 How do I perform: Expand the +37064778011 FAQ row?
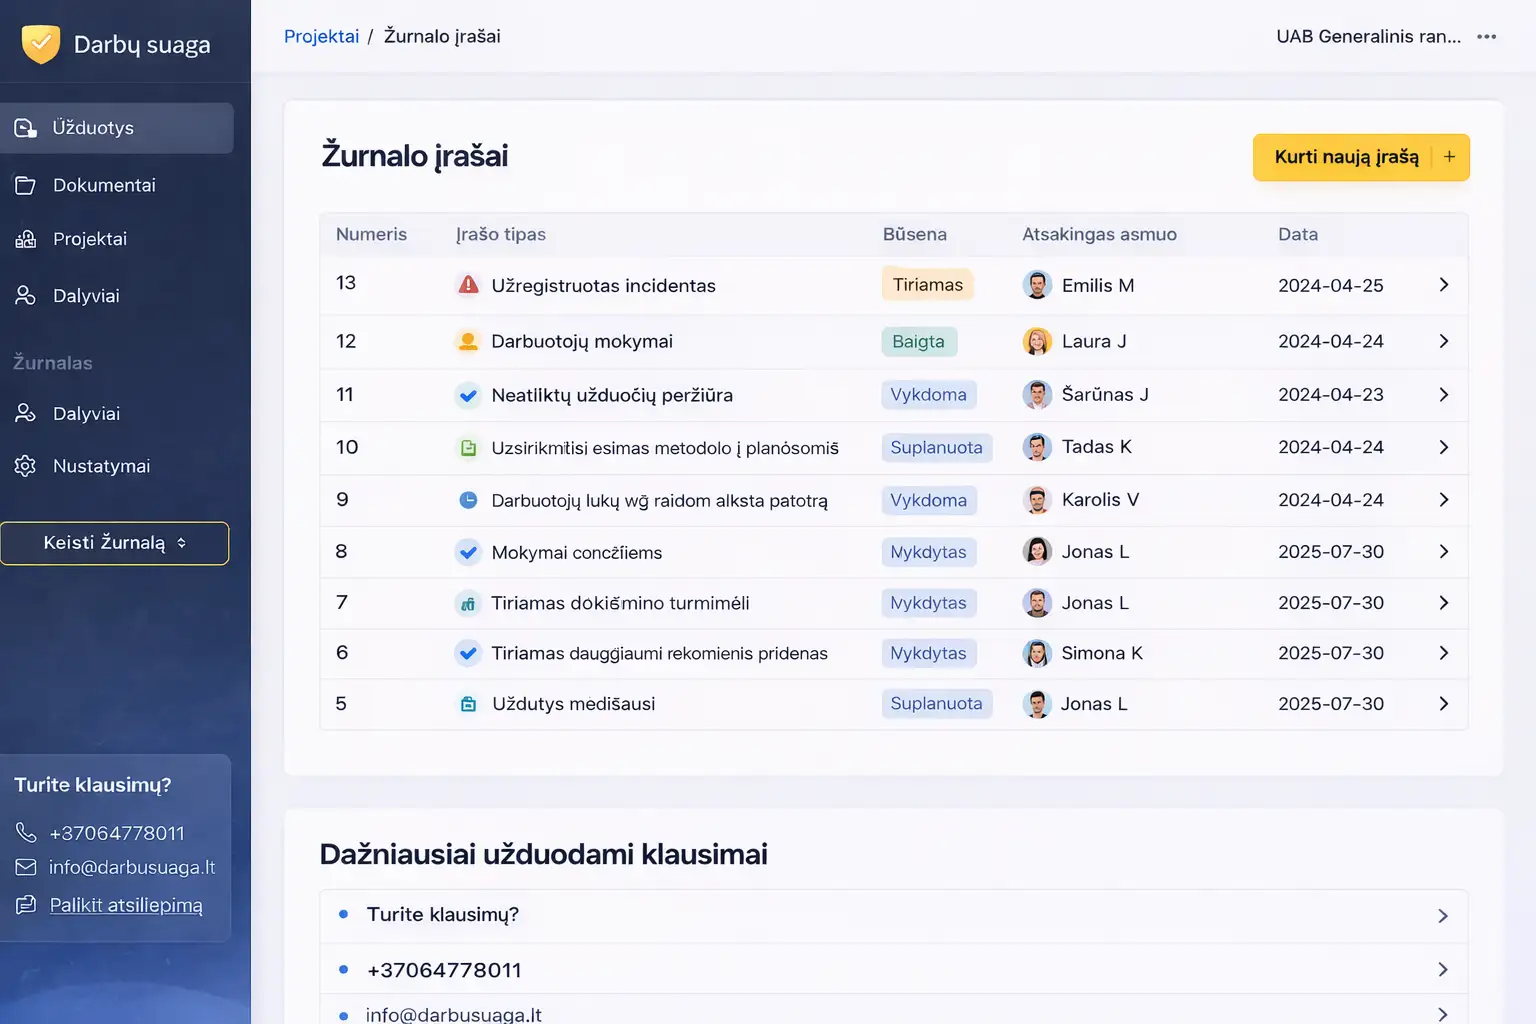click(x=893, y=970)
